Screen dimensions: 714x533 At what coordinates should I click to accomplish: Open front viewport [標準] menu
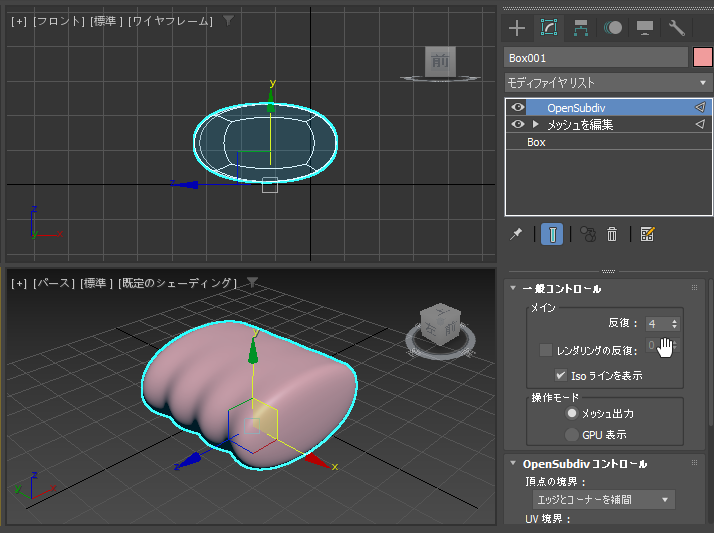(x=107, y=21)
